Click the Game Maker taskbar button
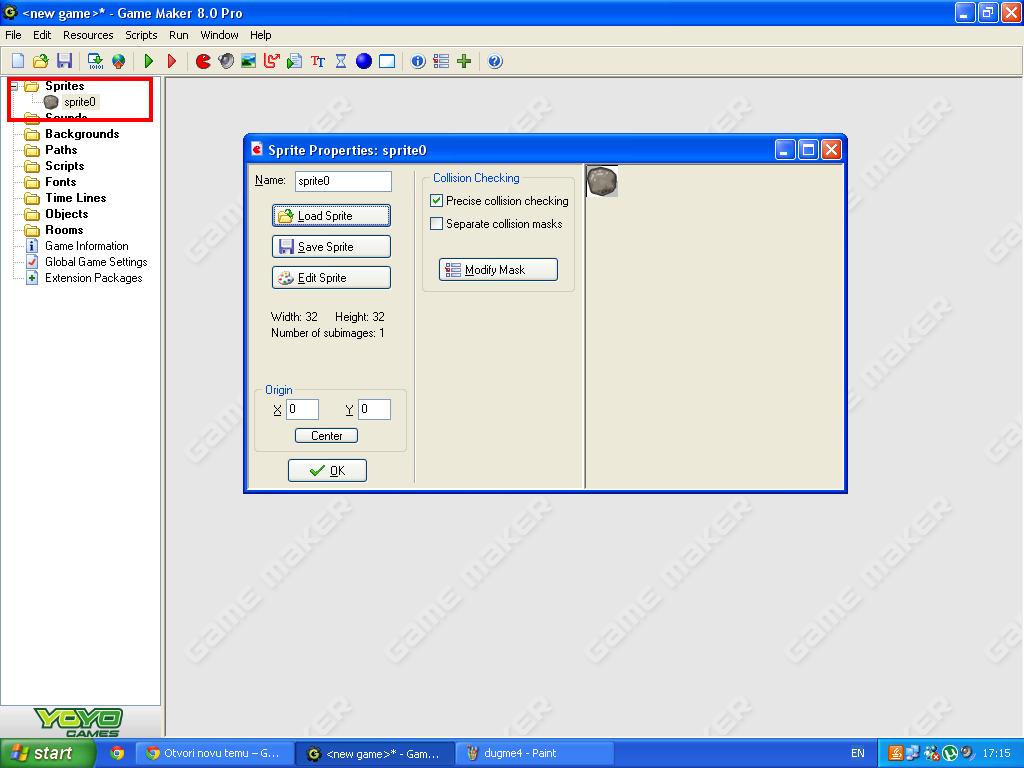This screenshot has width=1024, height=768. [374, 753]
